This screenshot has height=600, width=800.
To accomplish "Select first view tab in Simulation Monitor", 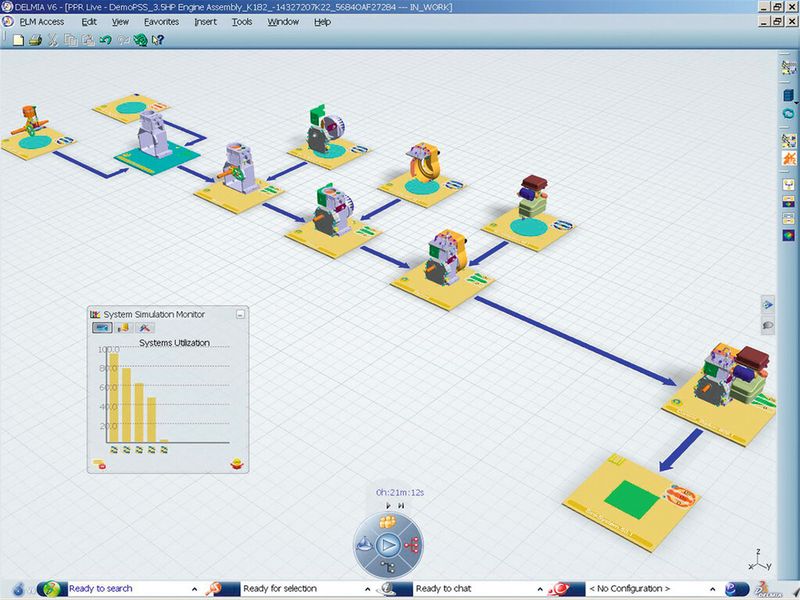I will pos(102,328).
